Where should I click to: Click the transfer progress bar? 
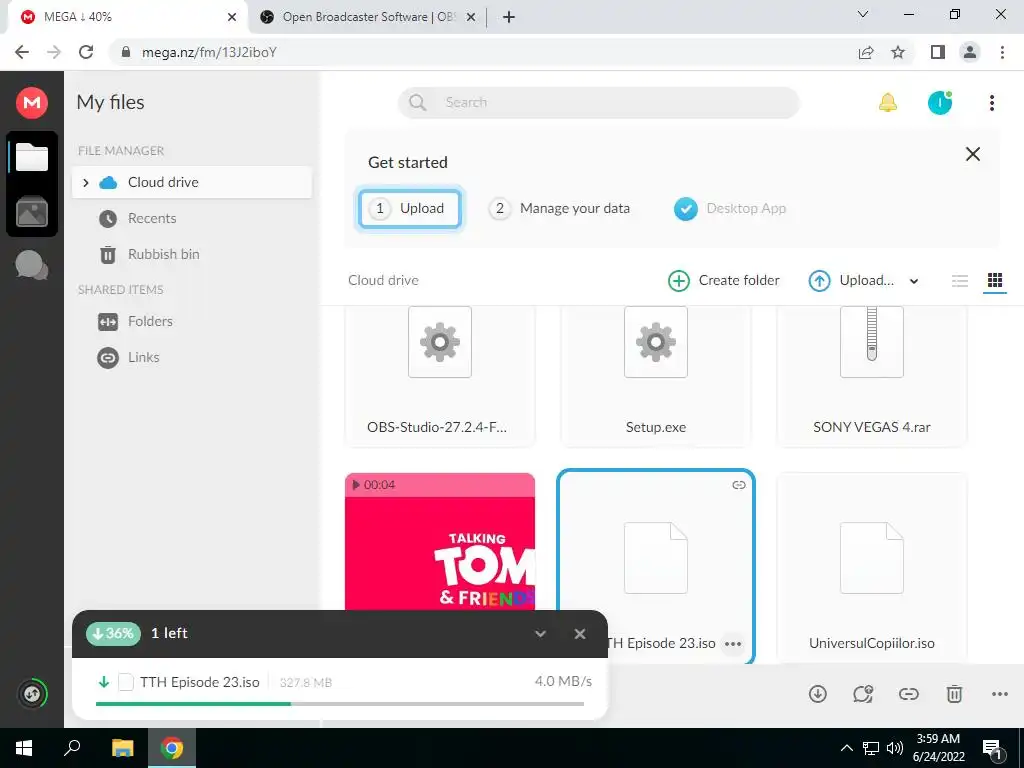point(340,704)
